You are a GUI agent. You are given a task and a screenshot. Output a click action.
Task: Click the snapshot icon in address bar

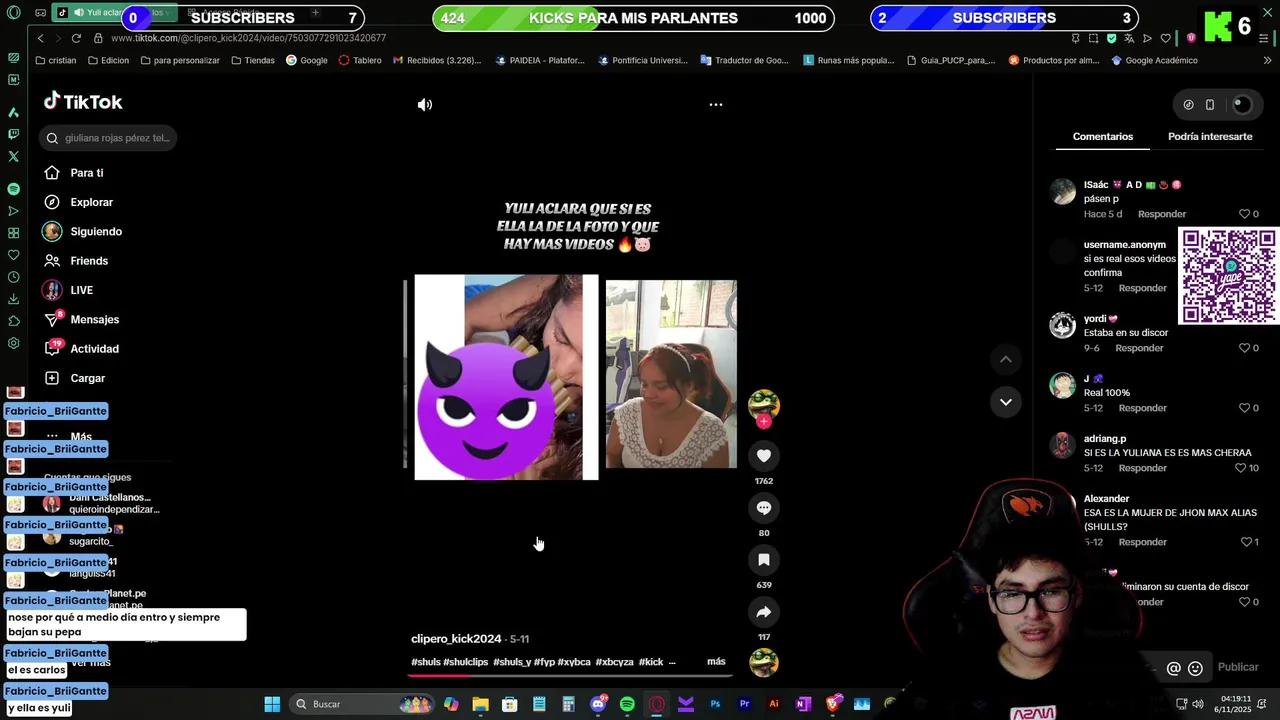pyautogui.click(x=1093, y=38)
